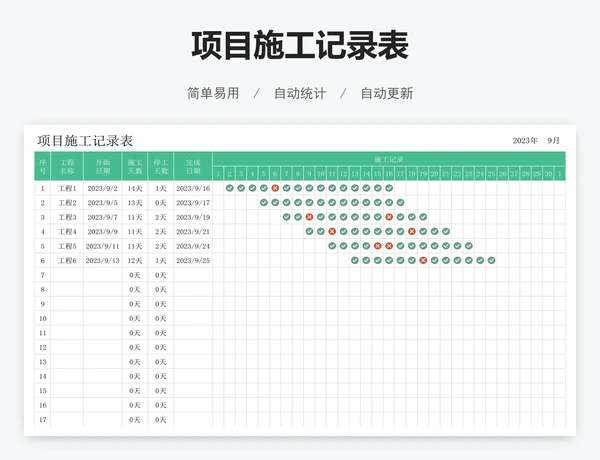Select the red cross on day 15 for 工程5
The height and width of the screenshot is (460, 600).
[377, 246]
